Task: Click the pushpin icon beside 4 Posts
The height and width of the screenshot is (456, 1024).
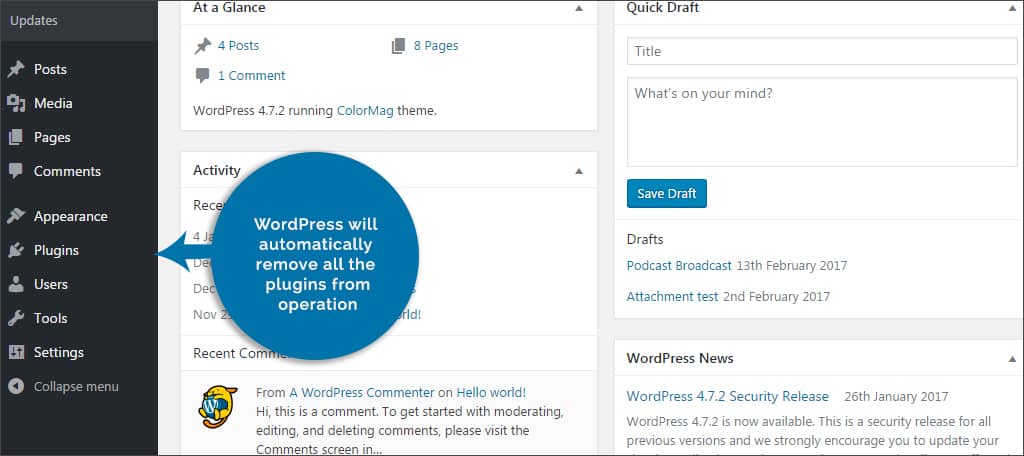Action: 203,46
